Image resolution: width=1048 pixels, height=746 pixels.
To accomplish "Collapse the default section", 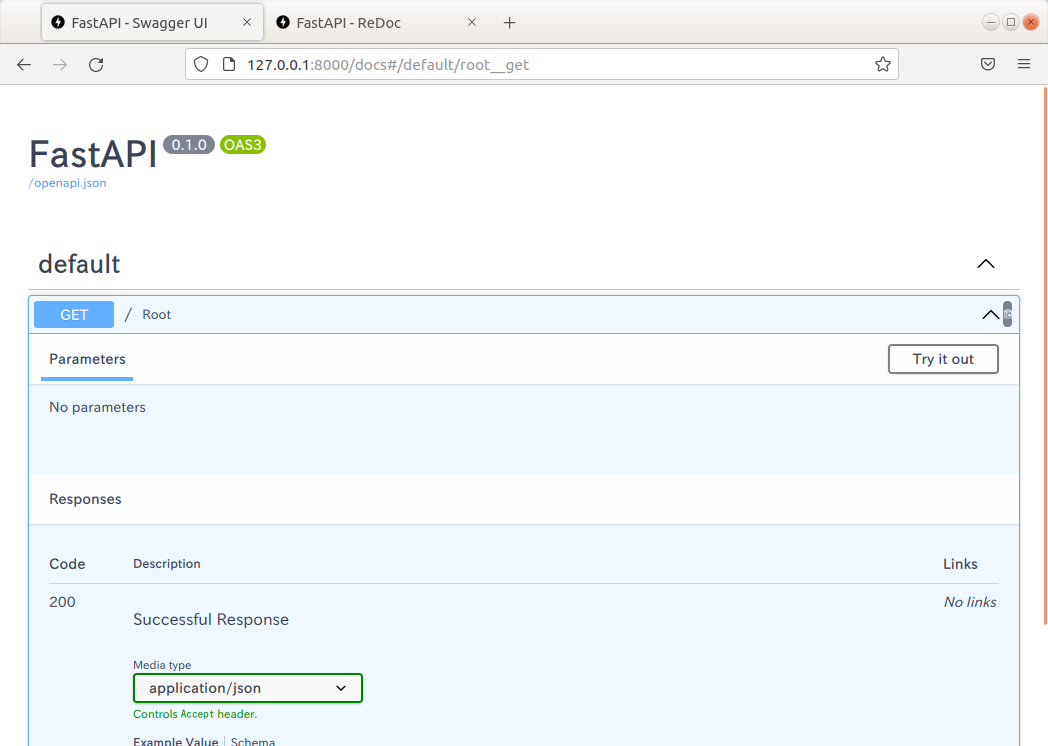I will (x=985, y=264).
